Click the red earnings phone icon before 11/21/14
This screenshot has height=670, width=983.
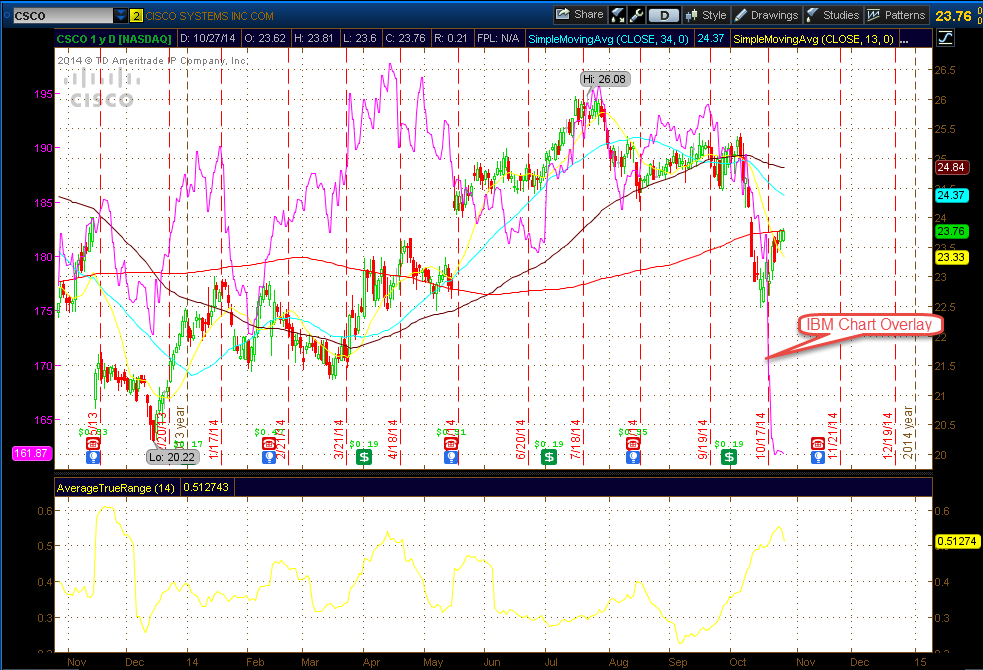pyautogui.click(x=816, y=444)
